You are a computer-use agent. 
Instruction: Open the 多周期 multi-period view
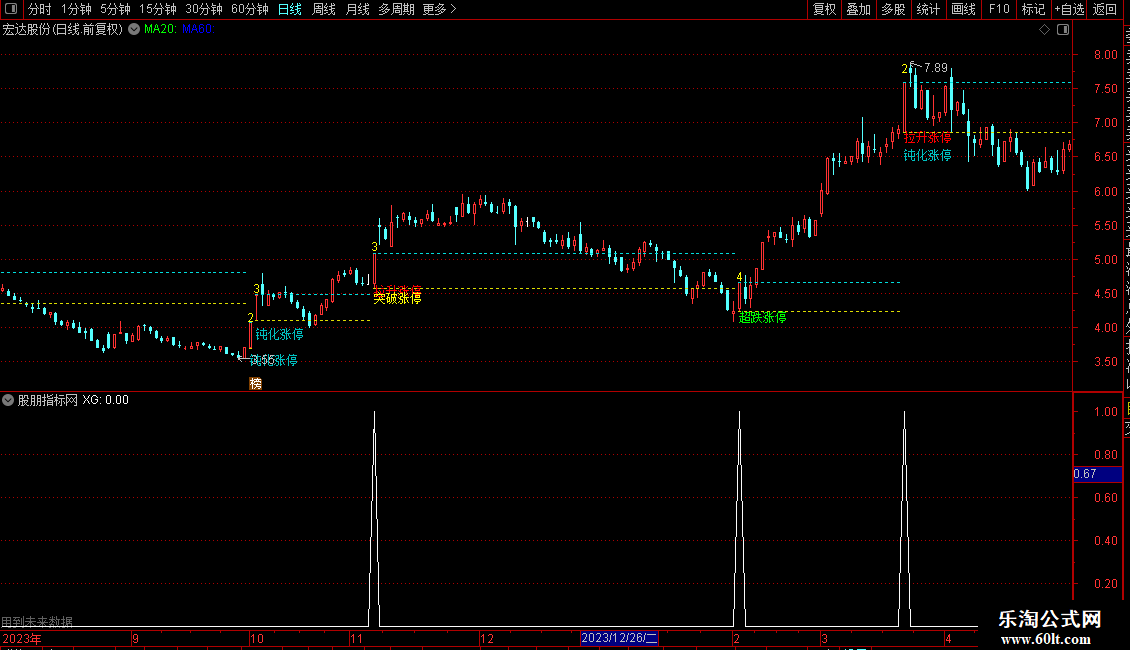396,9
